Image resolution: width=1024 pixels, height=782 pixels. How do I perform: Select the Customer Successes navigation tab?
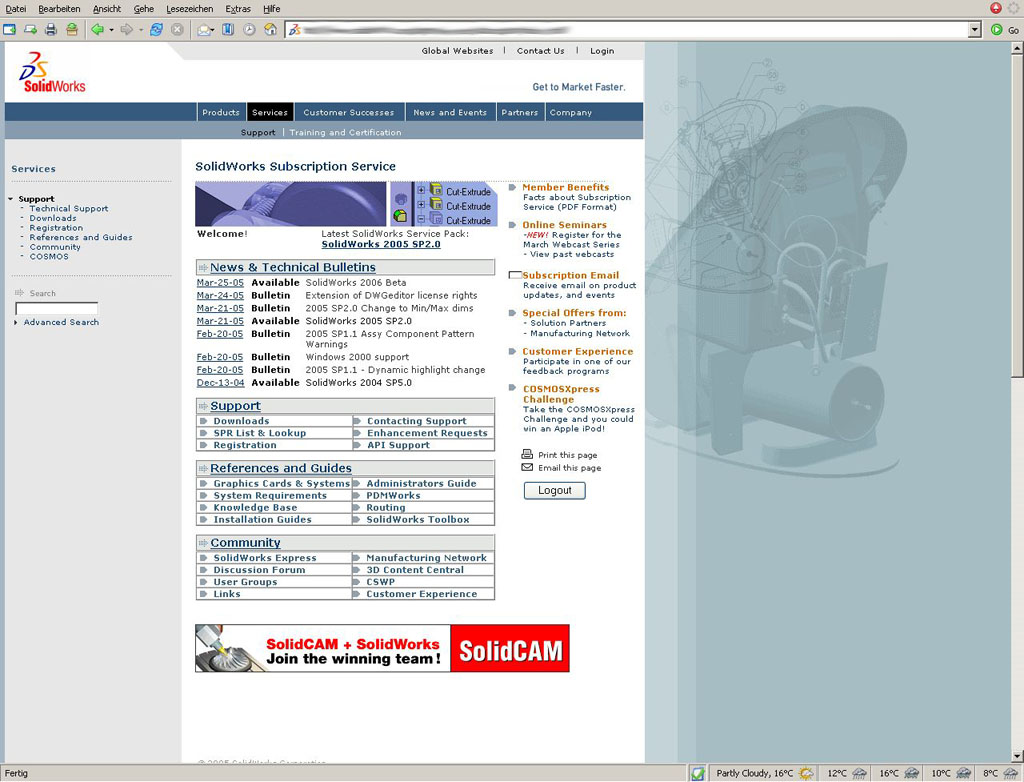click(x=349, y=112)
